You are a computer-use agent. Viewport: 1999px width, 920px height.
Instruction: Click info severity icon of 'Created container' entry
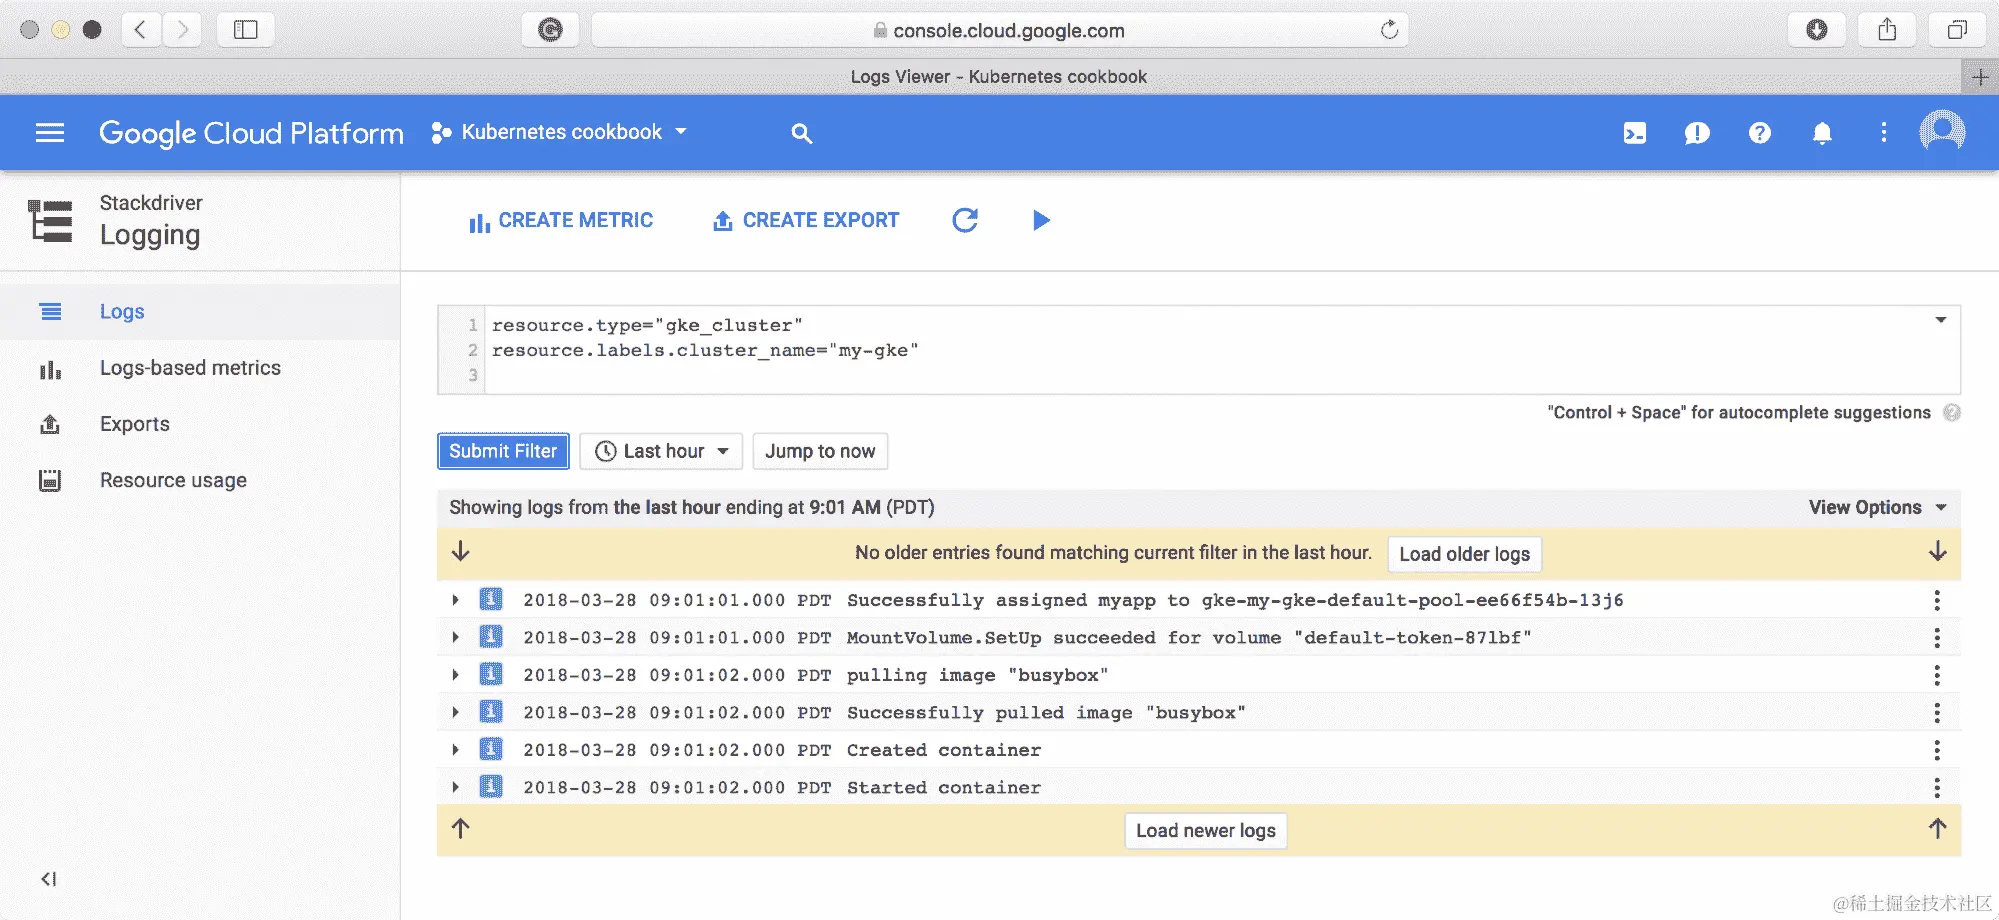[491, 749]
